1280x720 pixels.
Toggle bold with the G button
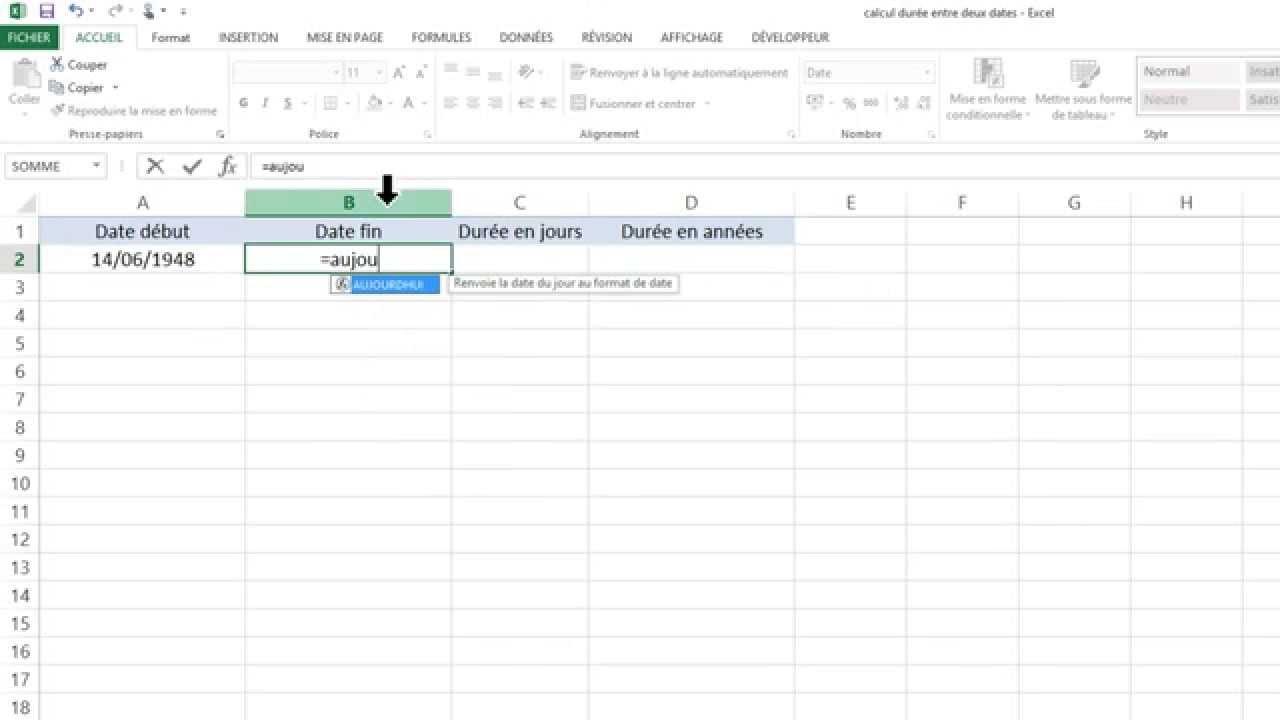point(243,103)
